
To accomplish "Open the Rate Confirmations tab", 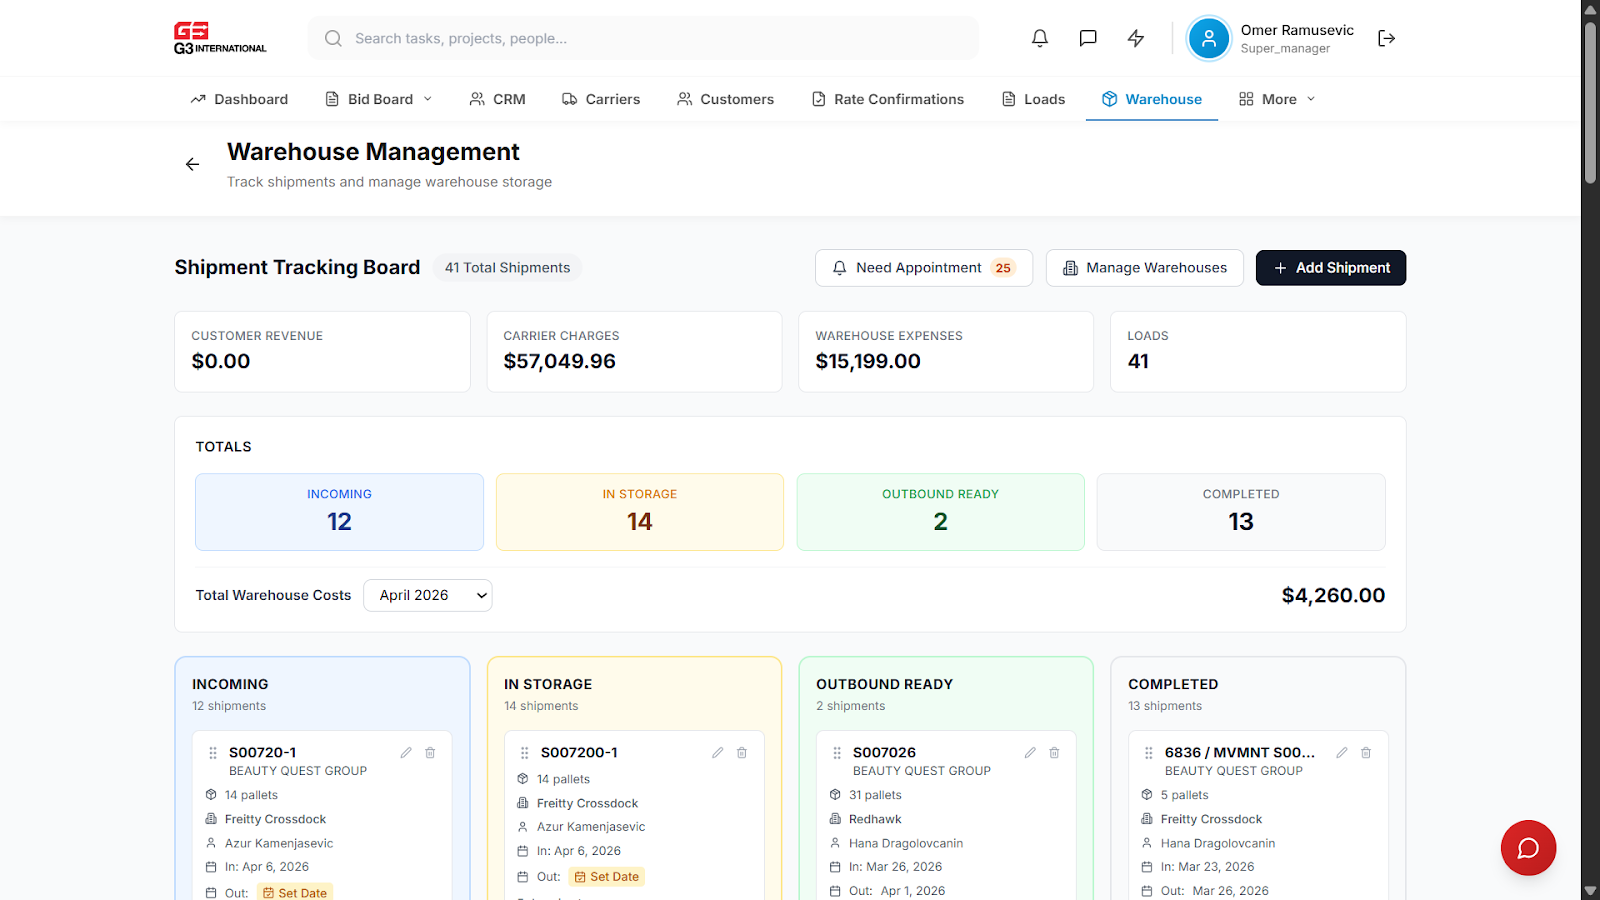I will click(888, 99).
